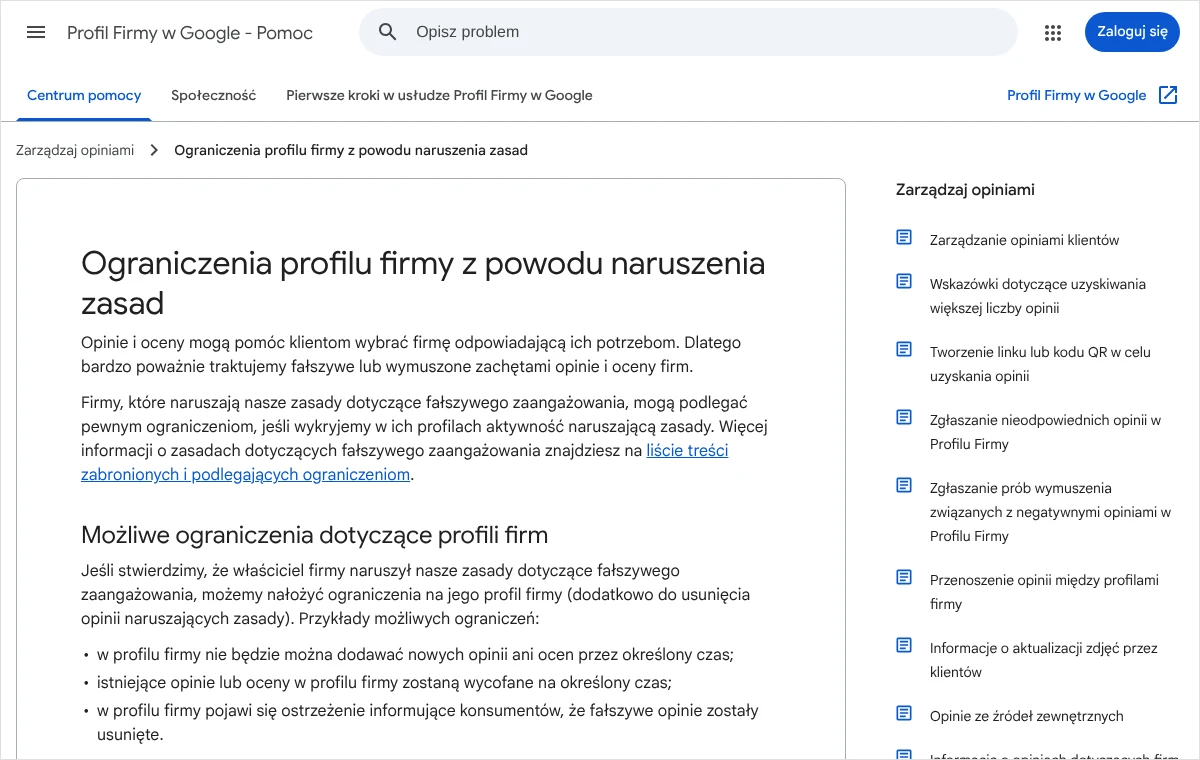
Task: Switch to the Centrum pomocy tab
Action: point(84,96)
